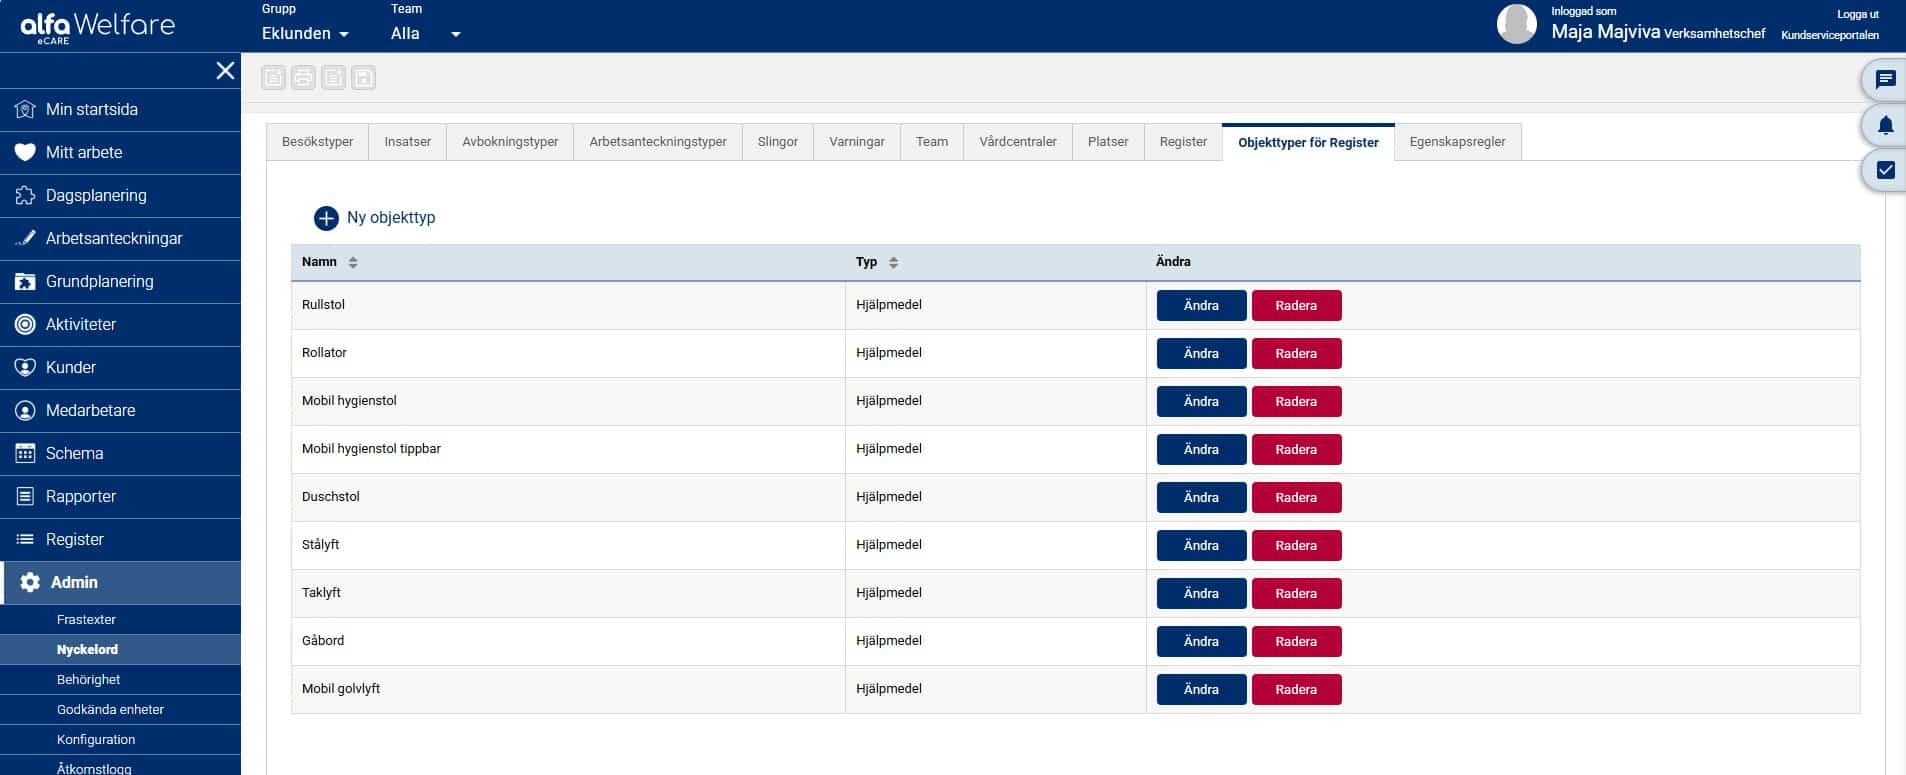This screenshot has width=1906, height=775.
Task: Open the chat messages icon
Action: 1885,80
